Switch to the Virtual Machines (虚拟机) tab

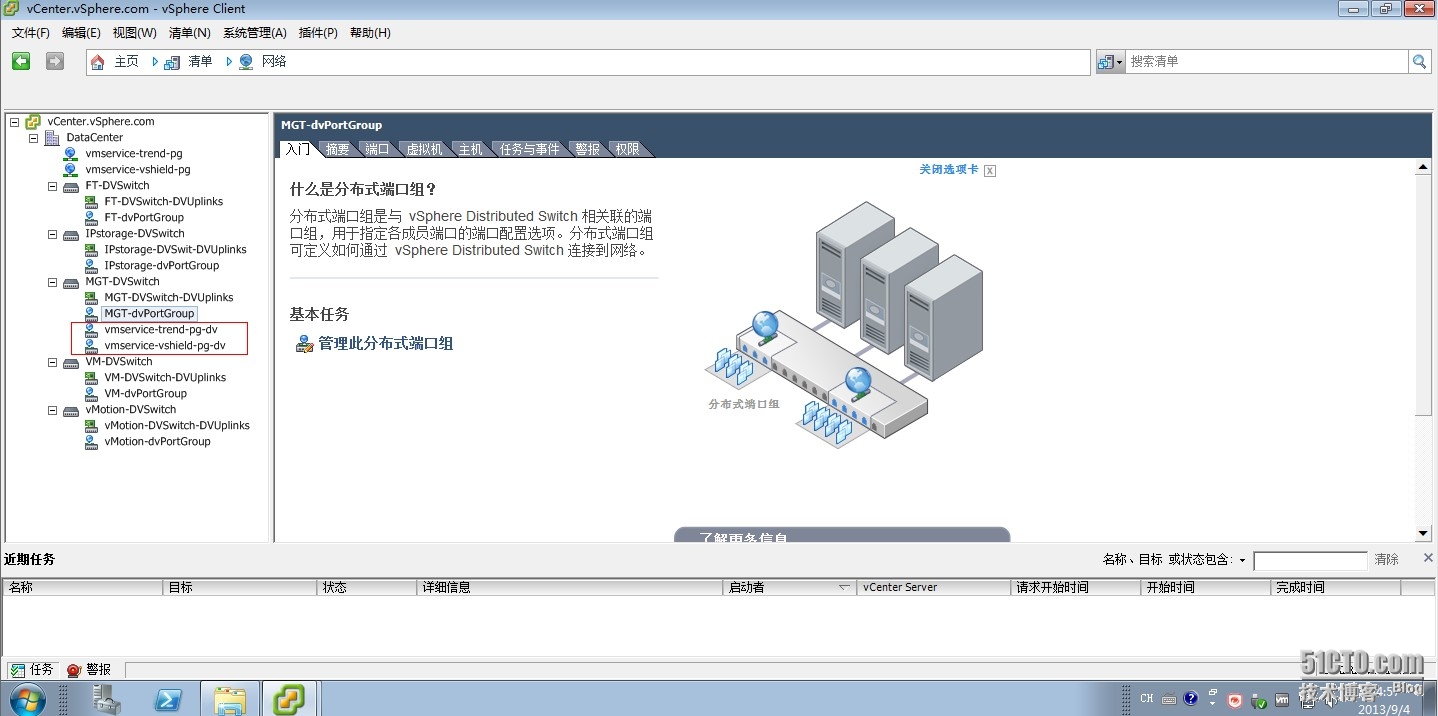click(x=424, y=149)
